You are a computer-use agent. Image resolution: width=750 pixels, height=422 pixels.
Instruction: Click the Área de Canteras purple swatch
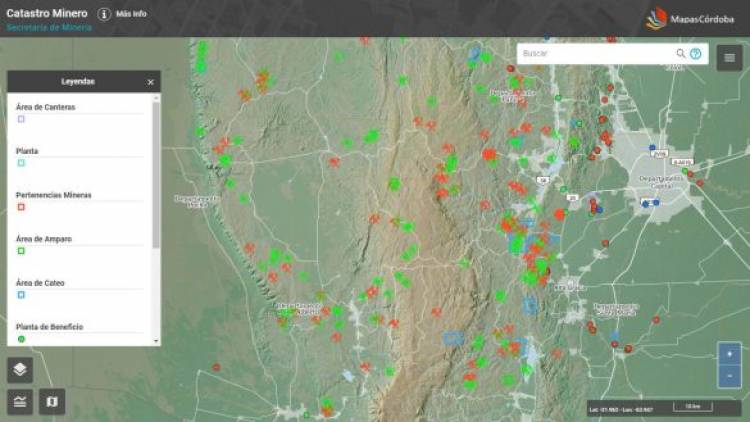click(x=21, y=119)
